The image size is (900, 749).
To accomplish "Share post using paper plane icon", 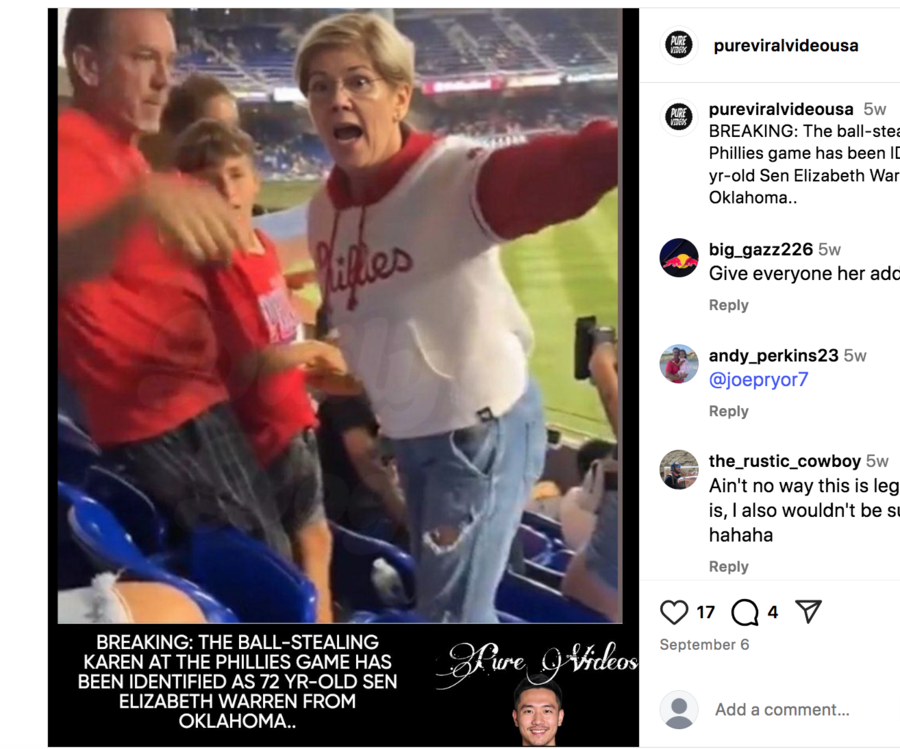I will click(808, 612).
